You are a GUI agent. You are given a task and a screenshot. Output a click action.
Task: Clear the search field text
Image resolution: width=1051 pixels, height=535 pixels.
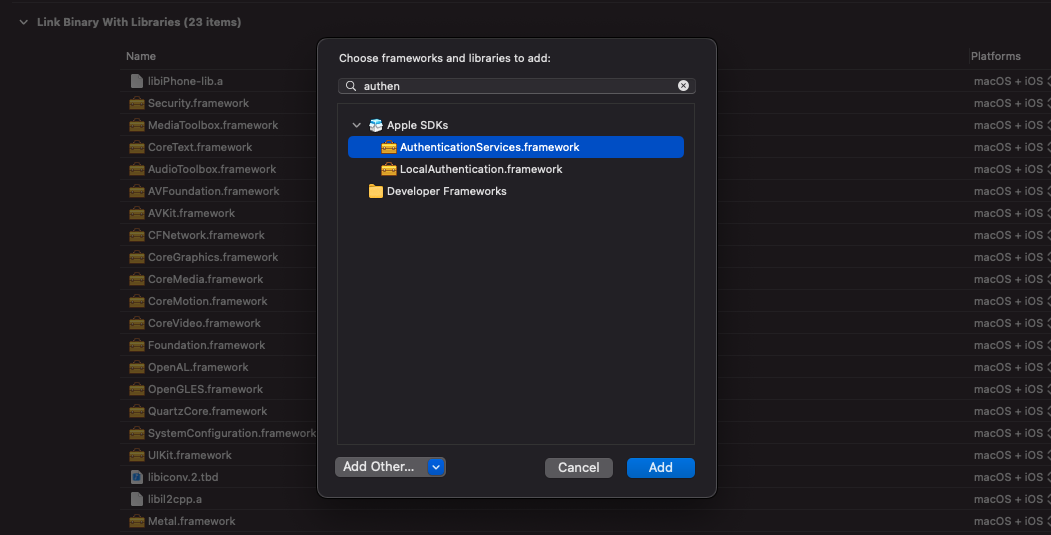[683, 86]
